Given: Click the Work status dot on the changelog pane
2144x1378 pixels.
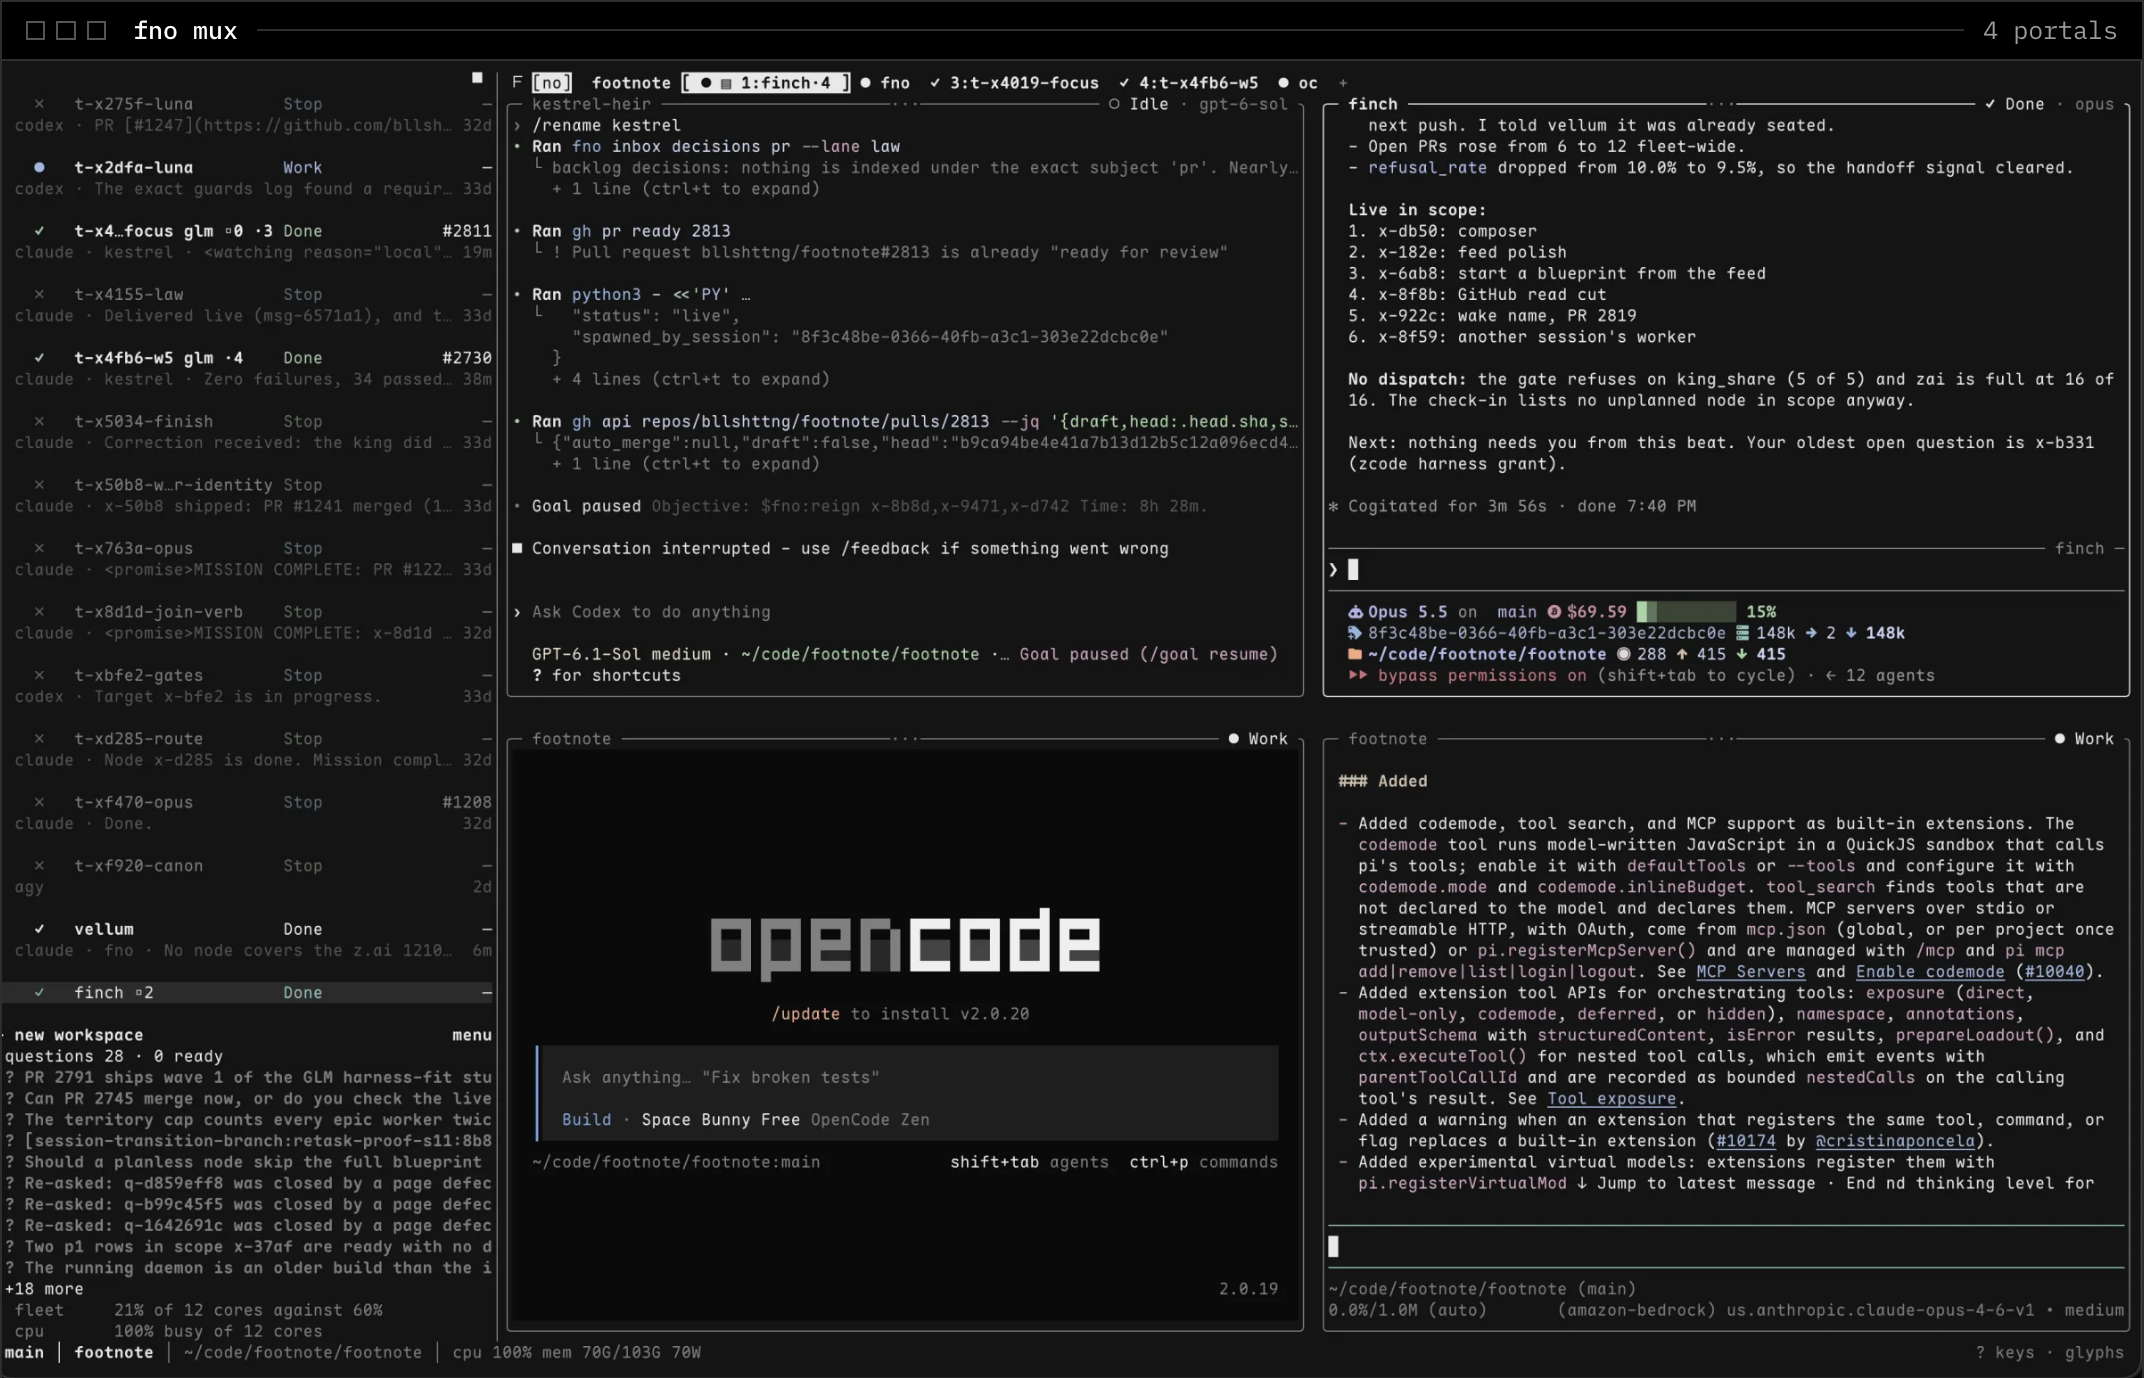Looking at the screenshot, I should pos(2059,739).
